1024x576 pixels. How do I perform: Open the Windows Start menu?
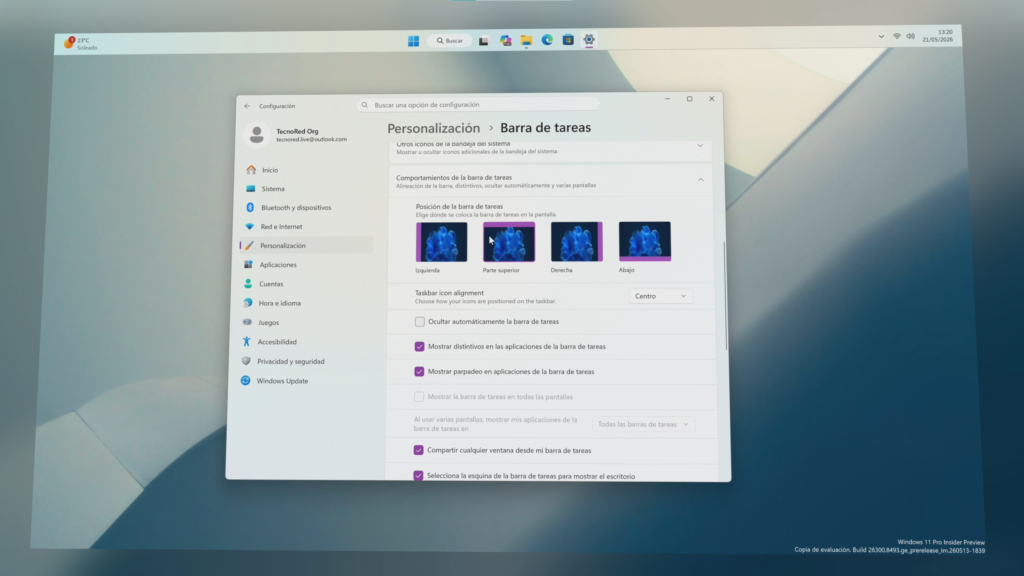point(413,40)
